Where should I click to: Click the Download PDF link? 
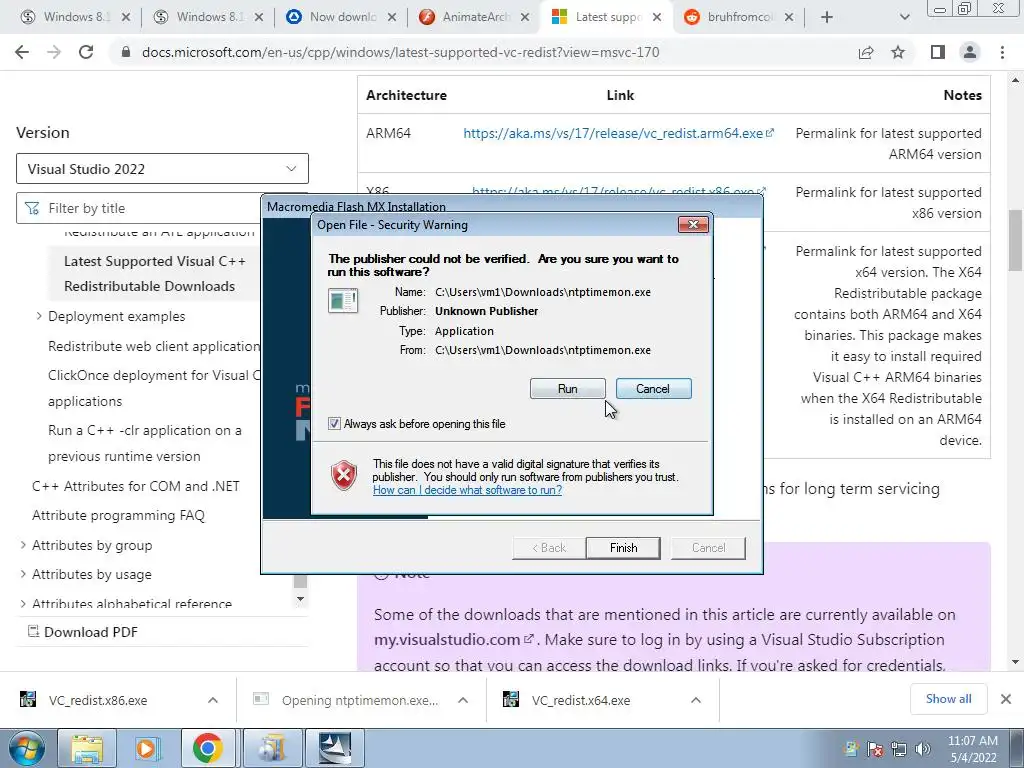[83, 632]
